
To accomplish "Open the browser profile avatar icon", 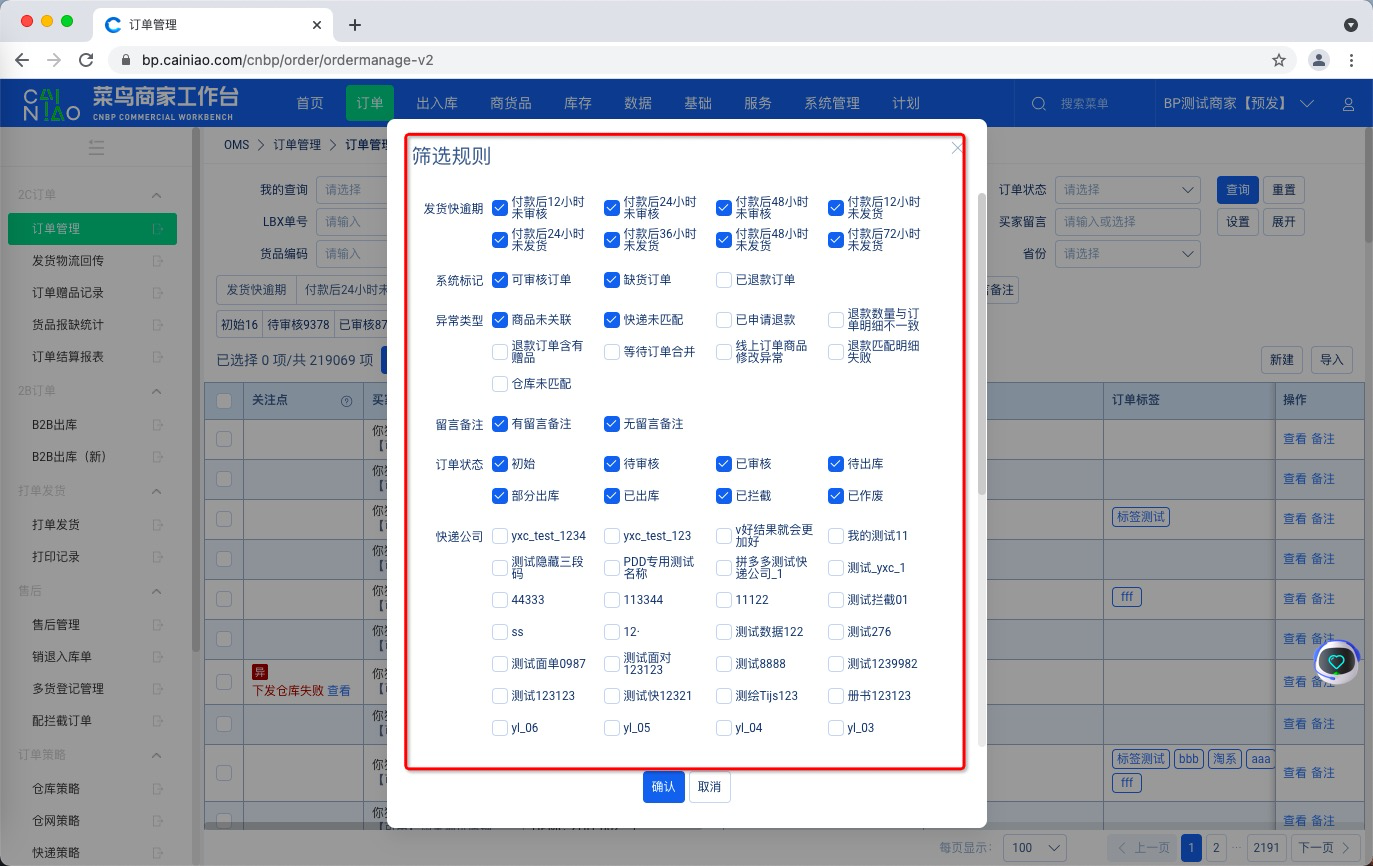I will (x=1319, y=60).
